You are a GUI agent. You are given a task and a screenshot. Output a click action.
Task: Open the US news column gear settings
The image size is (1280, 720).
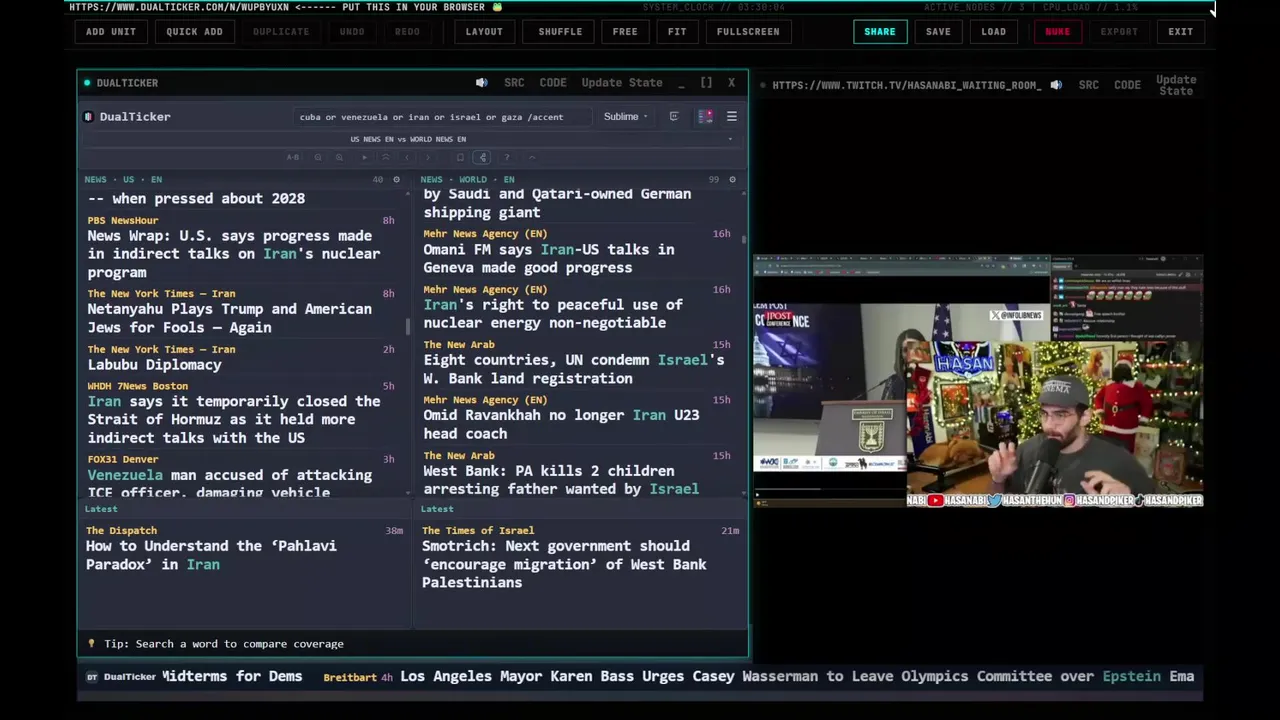tap(396, 180)
